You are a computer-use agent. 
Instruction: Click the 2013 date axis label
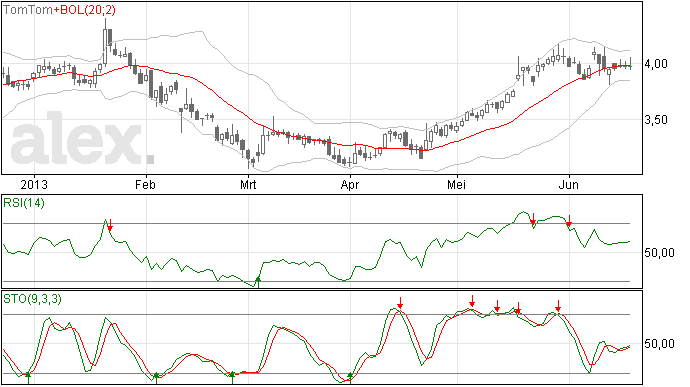(x=34, y=184)
